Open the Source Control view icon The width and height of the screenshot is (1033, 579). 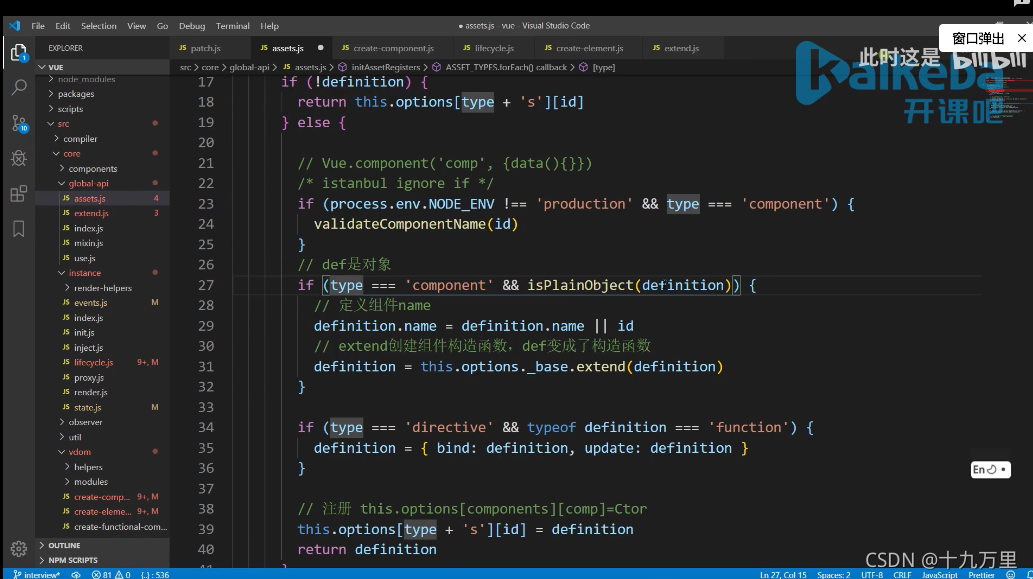pyautogui.click(x=19, y=123)
